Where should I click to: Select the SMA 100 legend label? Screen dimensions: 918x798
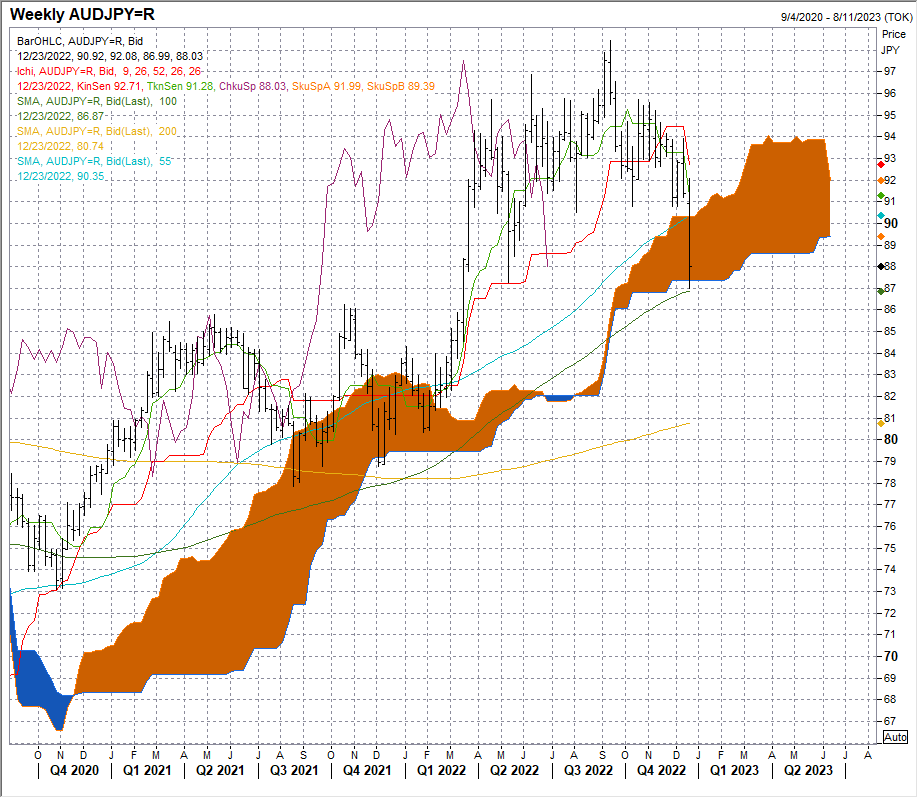pyautogui.click(x=97, y=101)
